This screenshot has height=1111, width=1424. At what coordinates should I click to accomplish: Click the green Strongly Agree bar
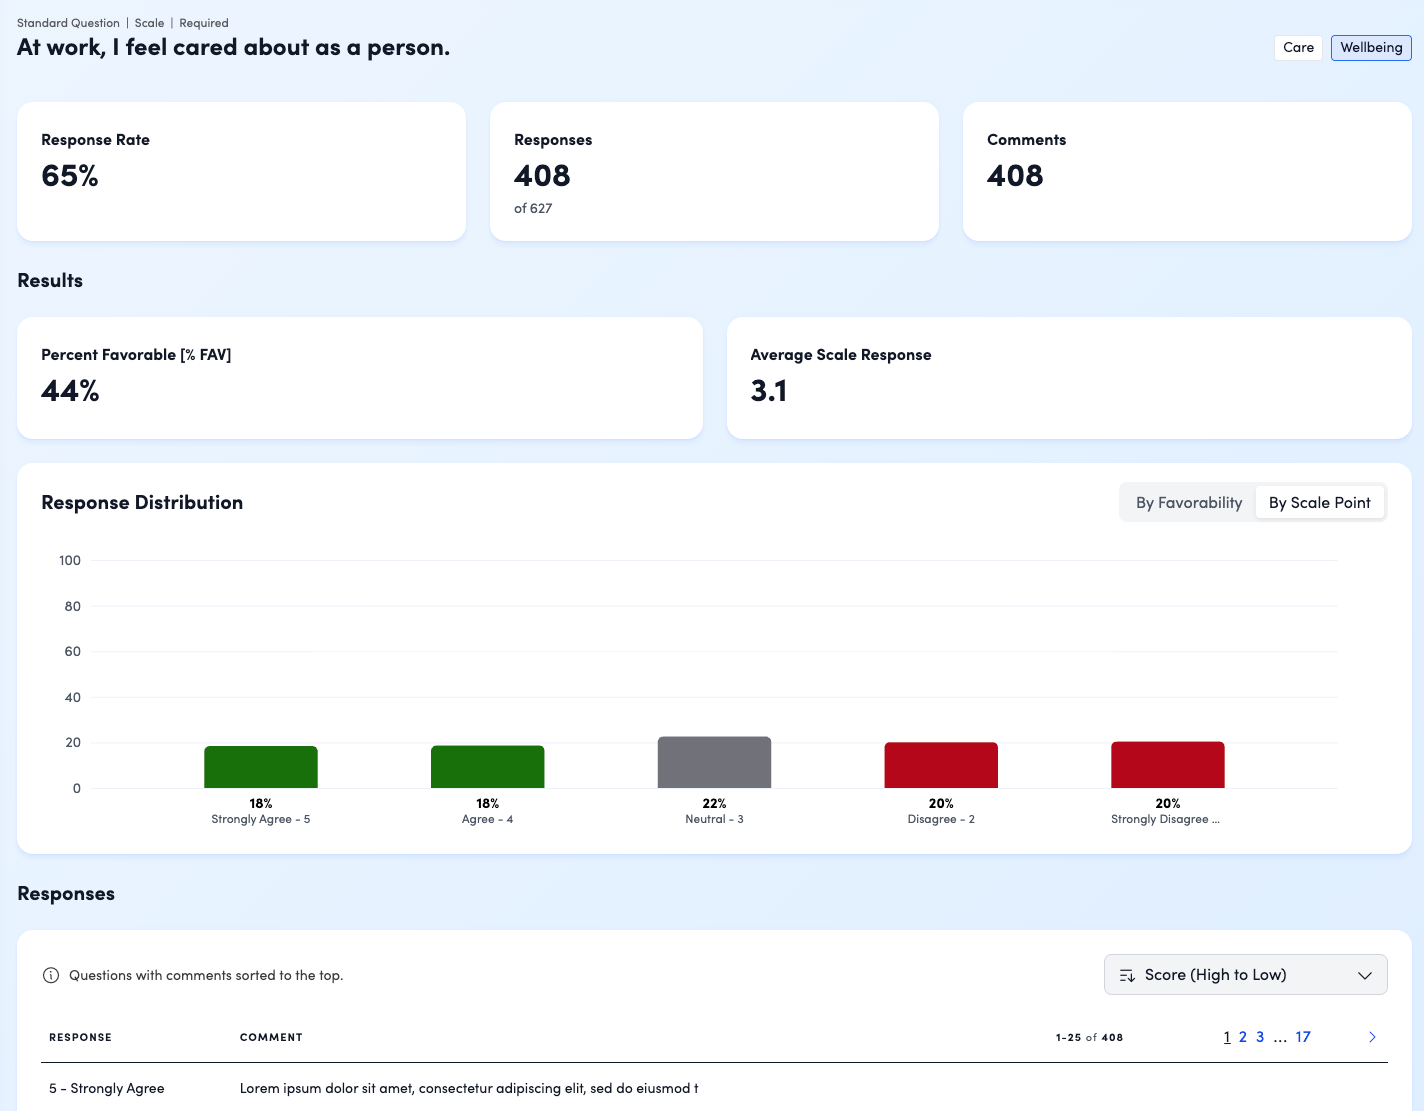click(261, 767)
